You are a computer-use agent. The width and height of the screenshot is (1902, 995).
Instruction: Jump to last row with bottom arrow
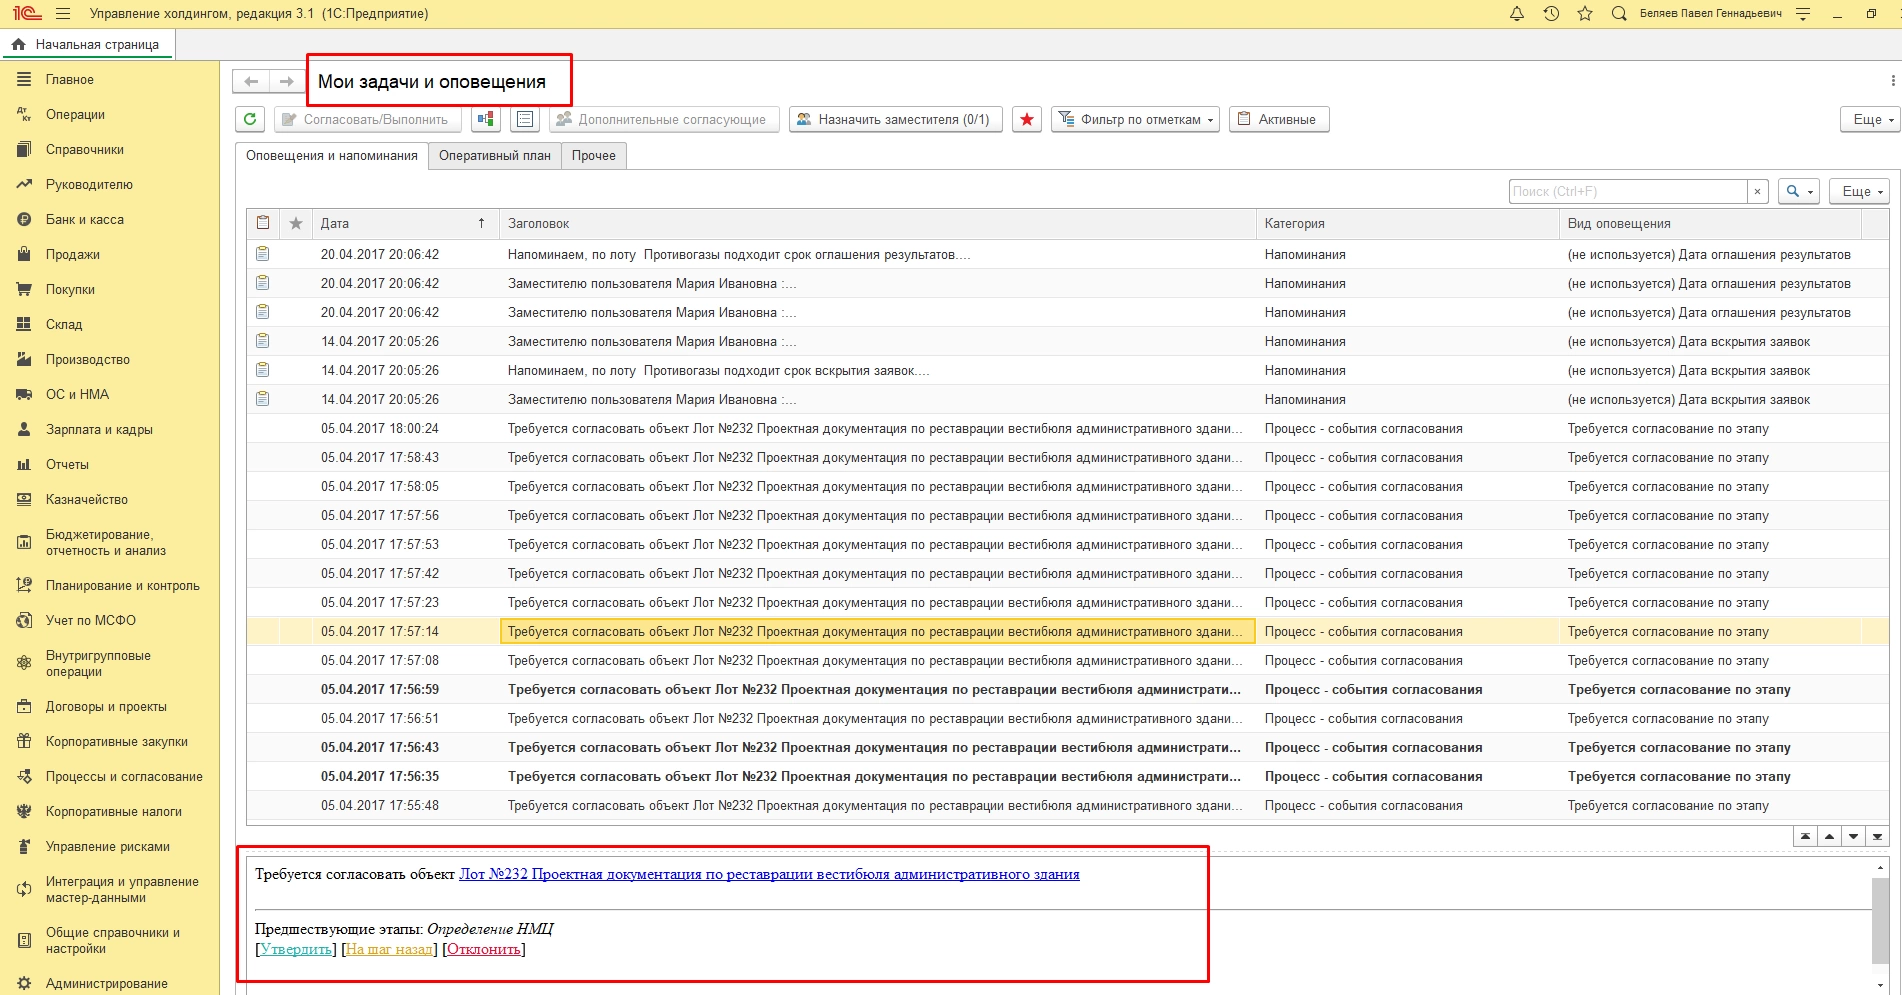tap(1877, 837)
